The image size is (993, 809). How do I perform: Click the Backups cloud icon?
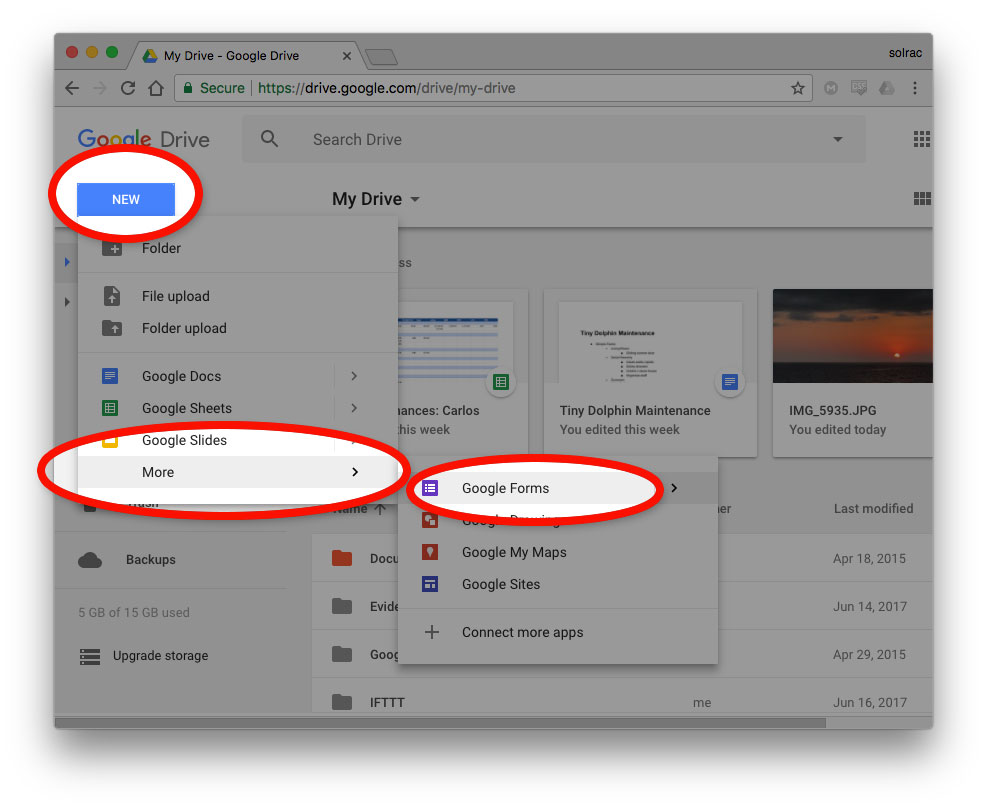[90, 560]
